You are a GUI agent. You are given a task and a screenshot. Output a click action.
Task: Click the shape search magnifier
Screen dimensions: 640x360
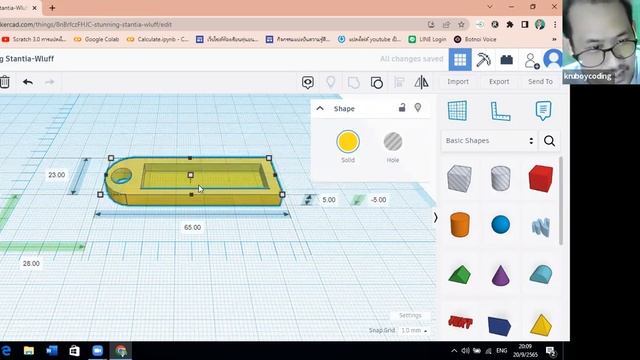point(549,141)
